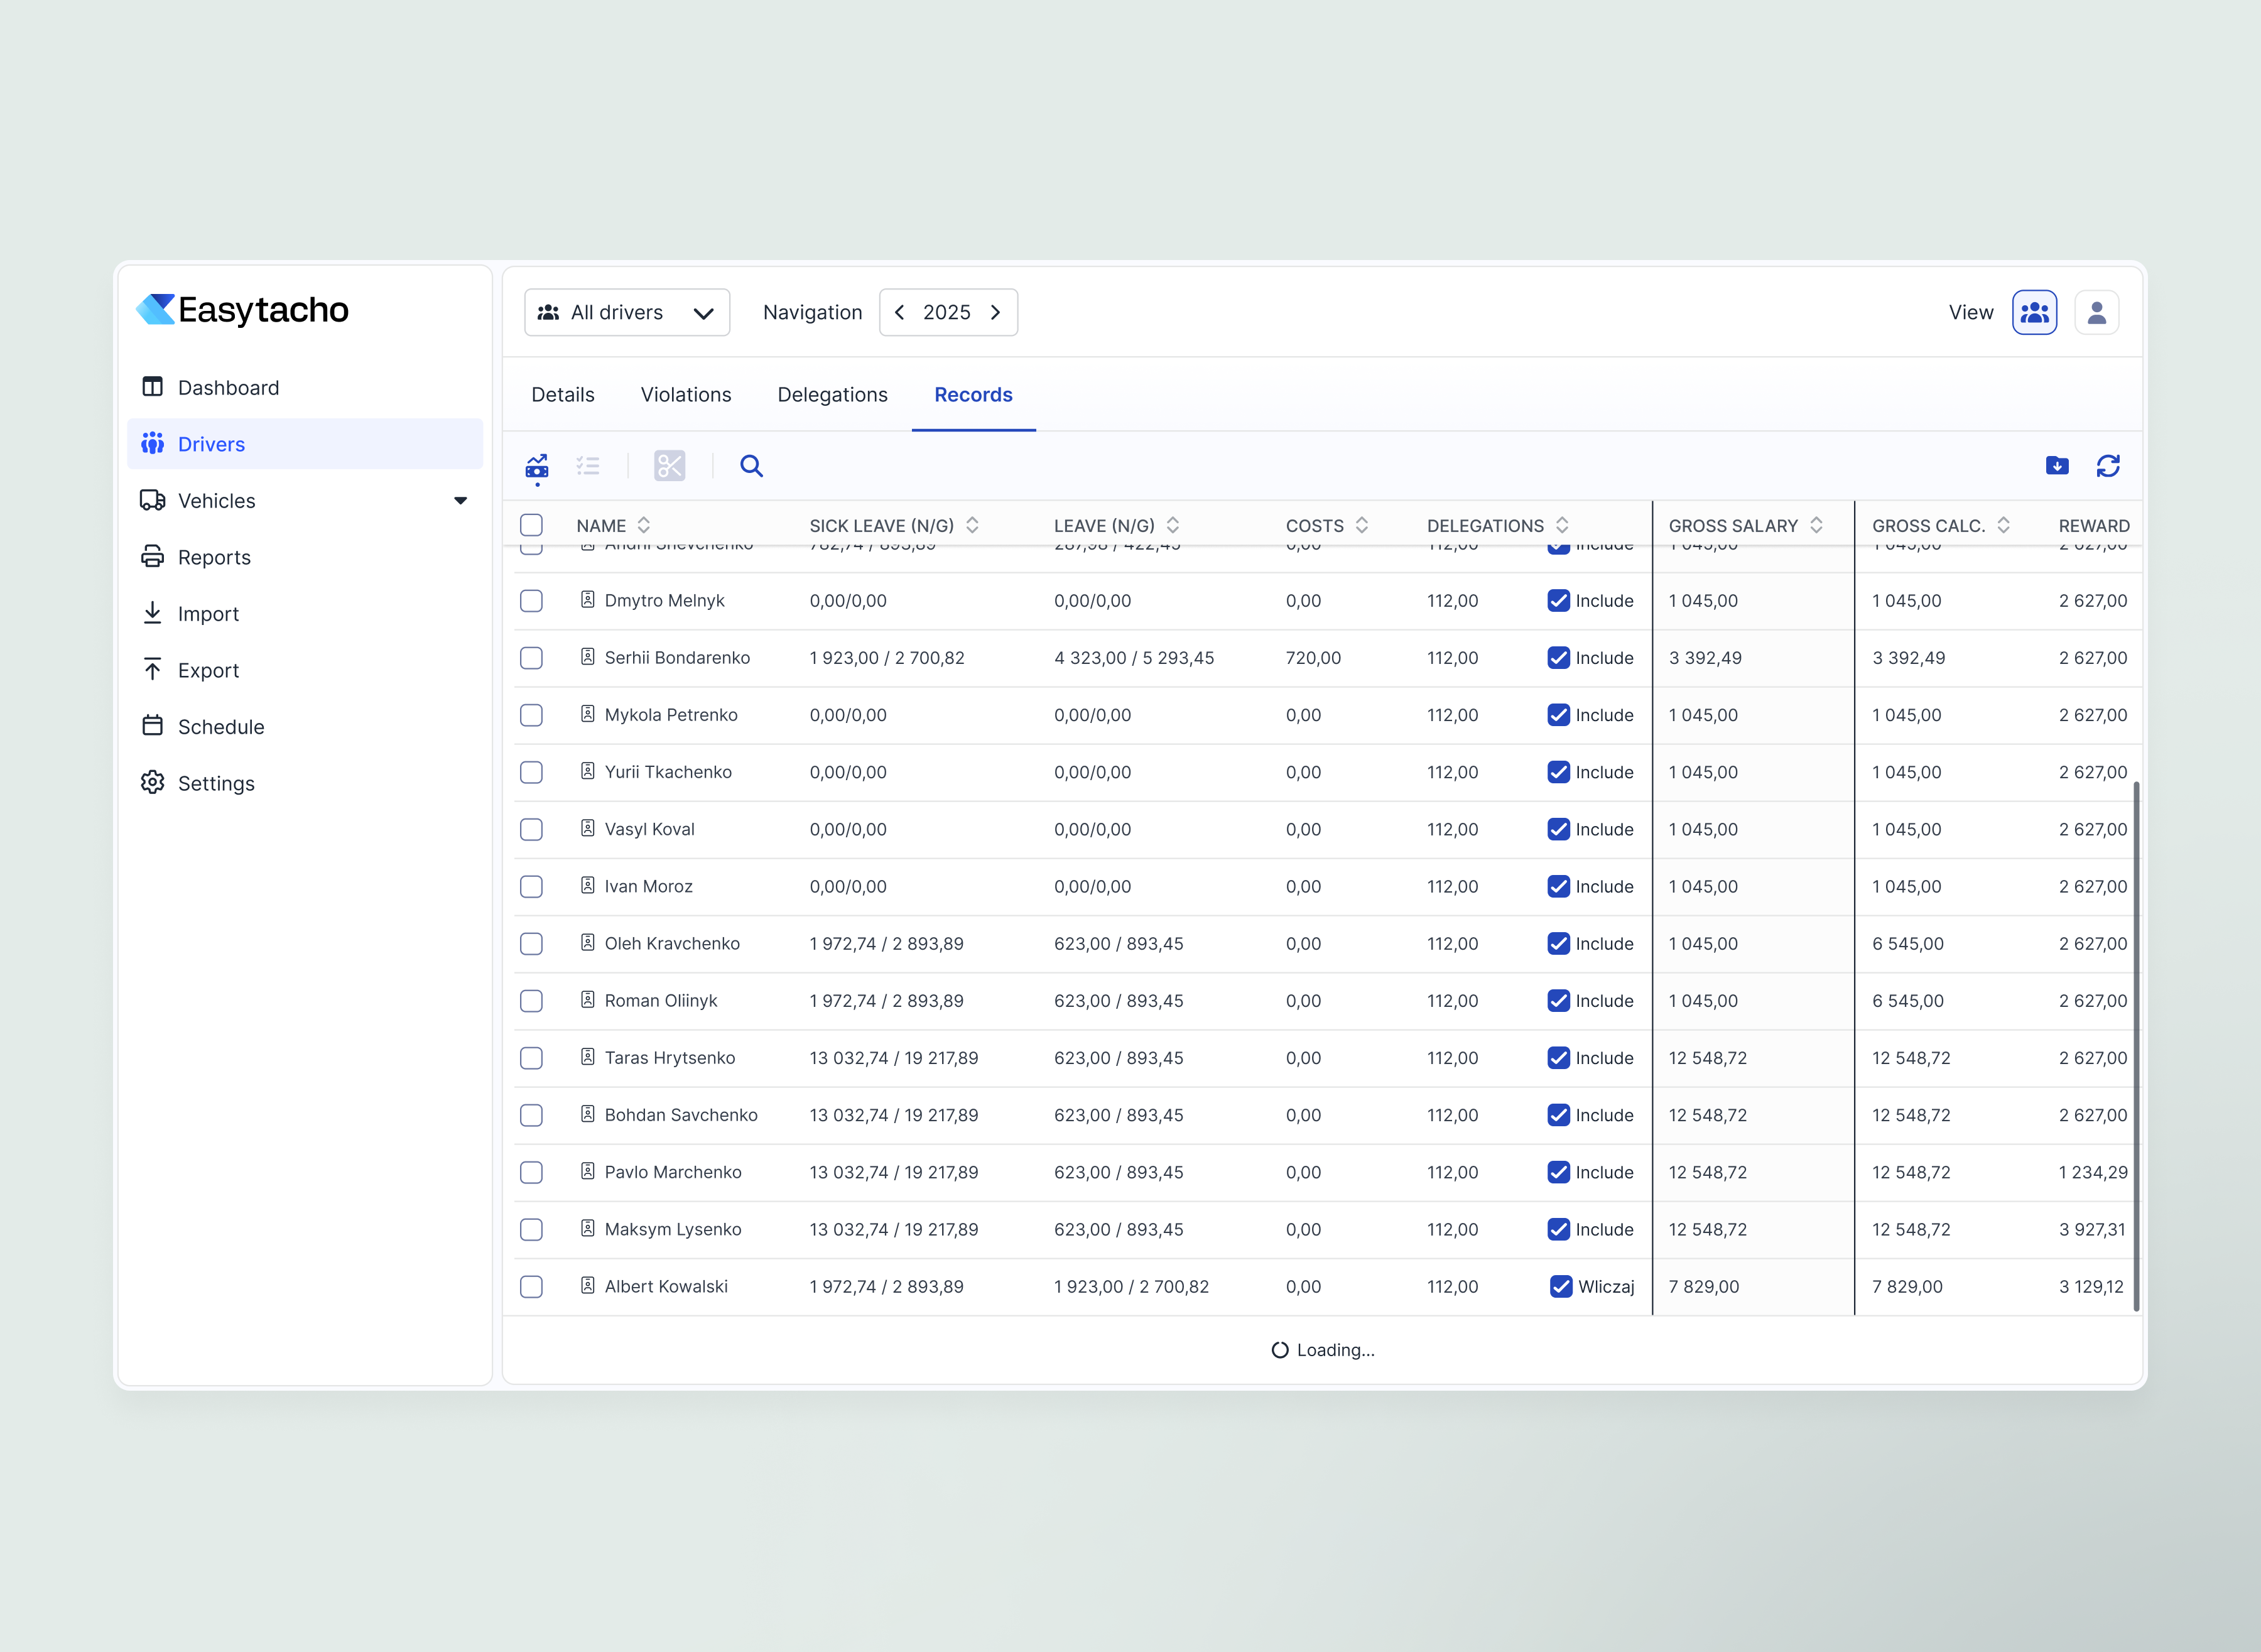Toggle the select-all header checkbox
Viewport: 2261px width, 1652px height.
click(532, 526)
